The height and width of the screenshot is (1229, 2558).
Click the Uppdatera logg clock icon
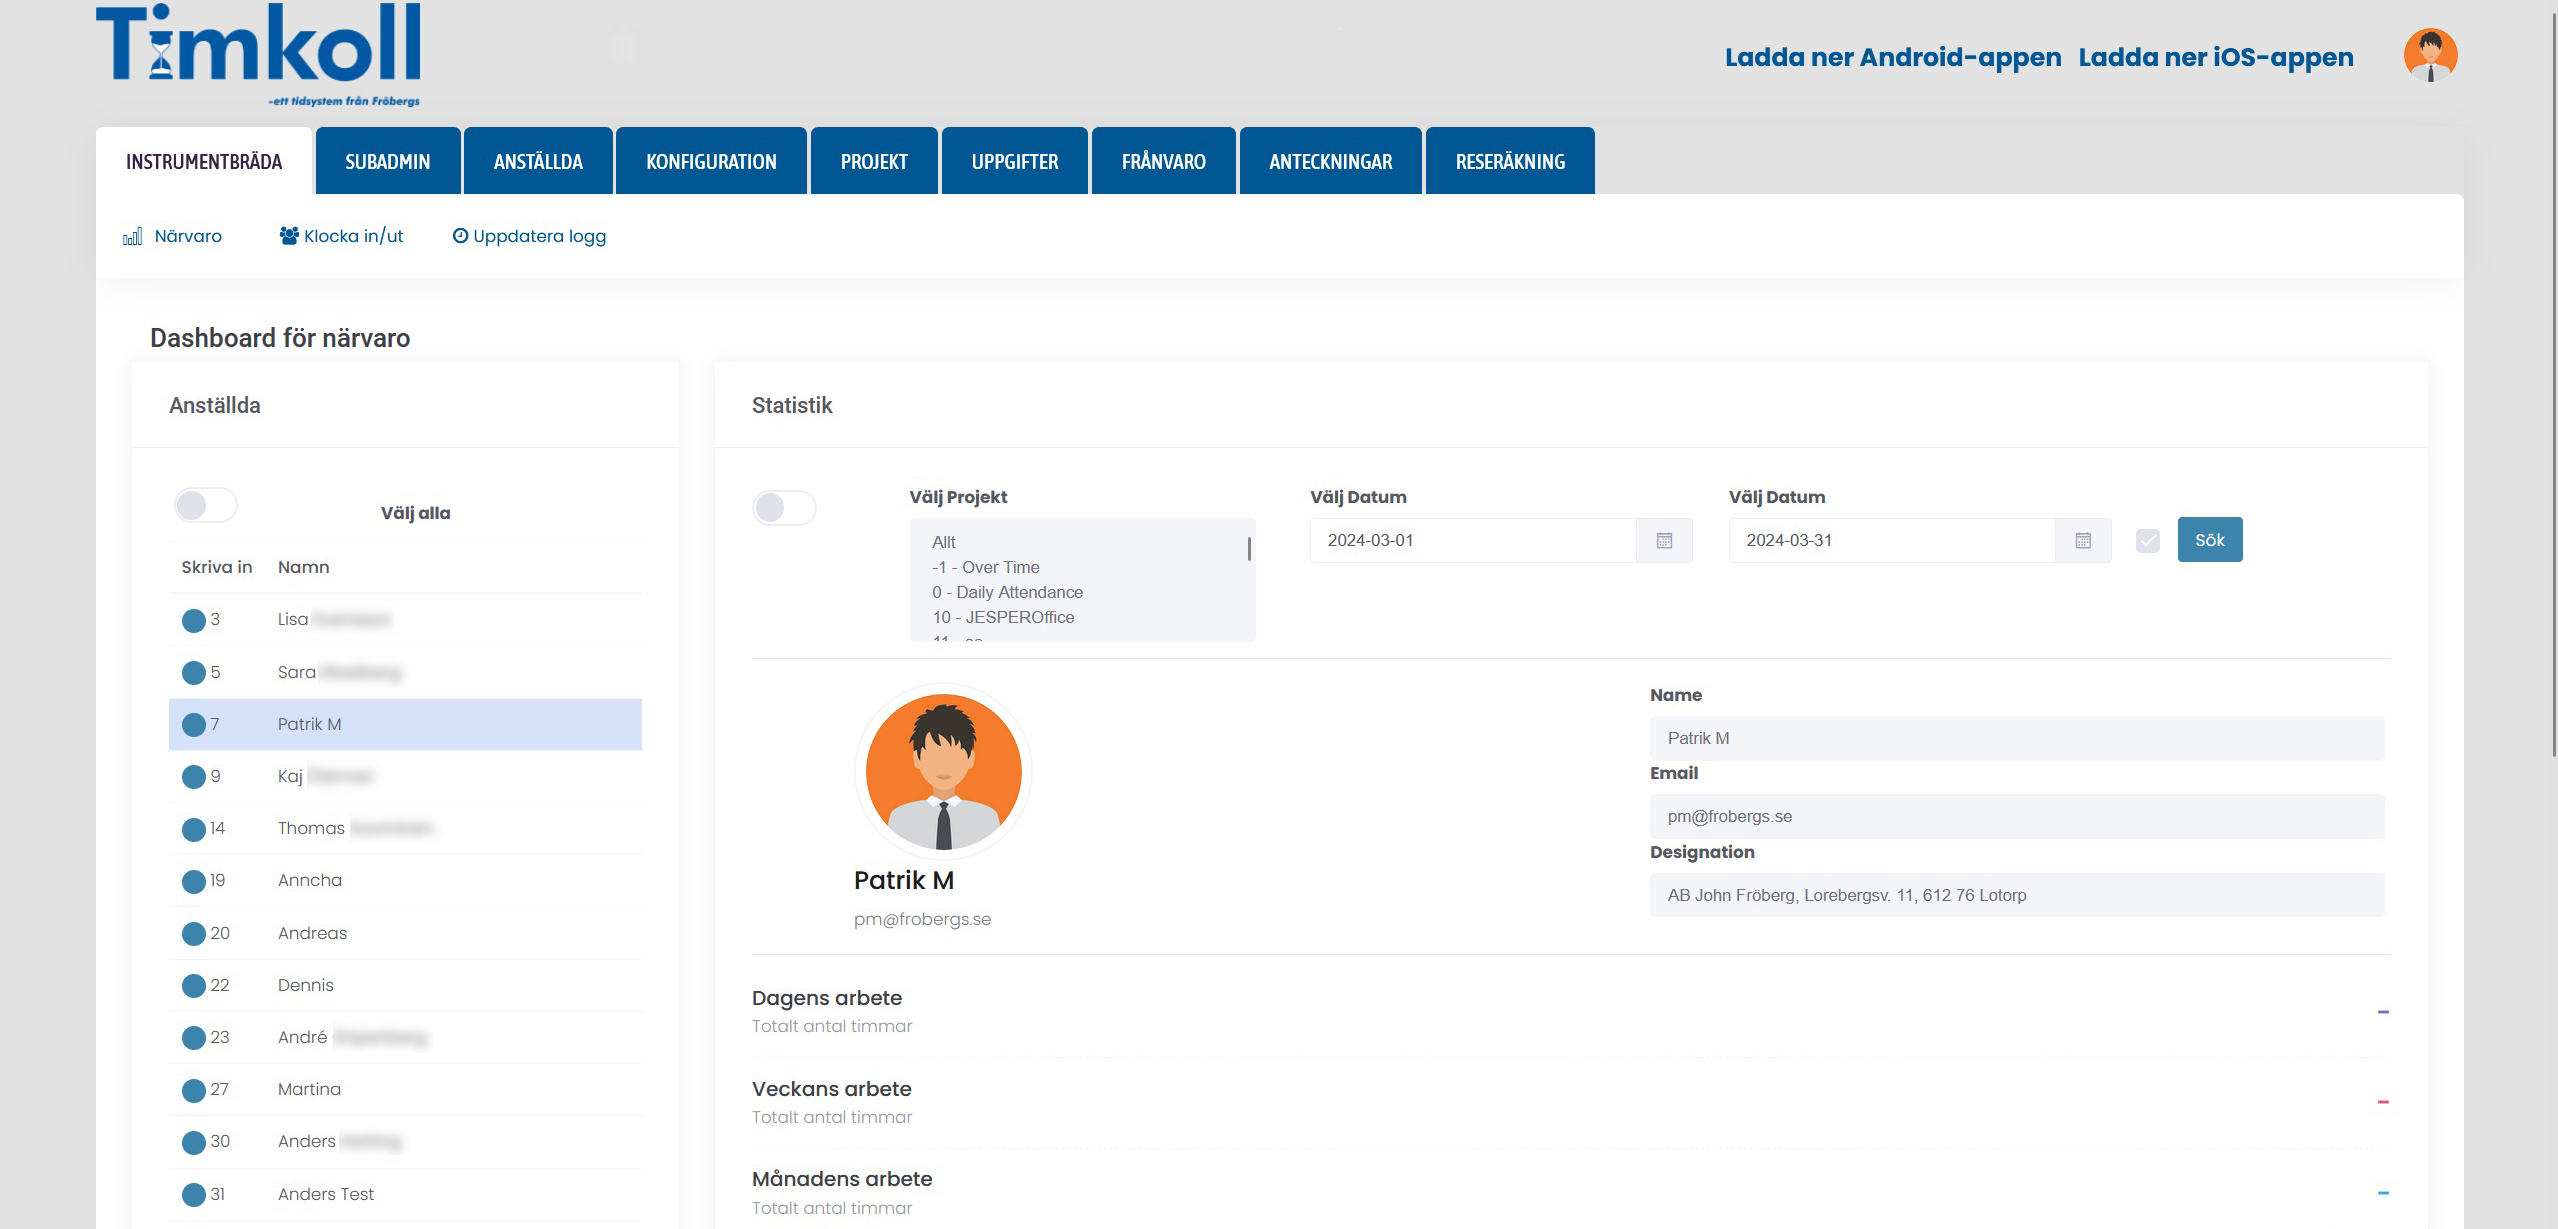coord(460,236)
